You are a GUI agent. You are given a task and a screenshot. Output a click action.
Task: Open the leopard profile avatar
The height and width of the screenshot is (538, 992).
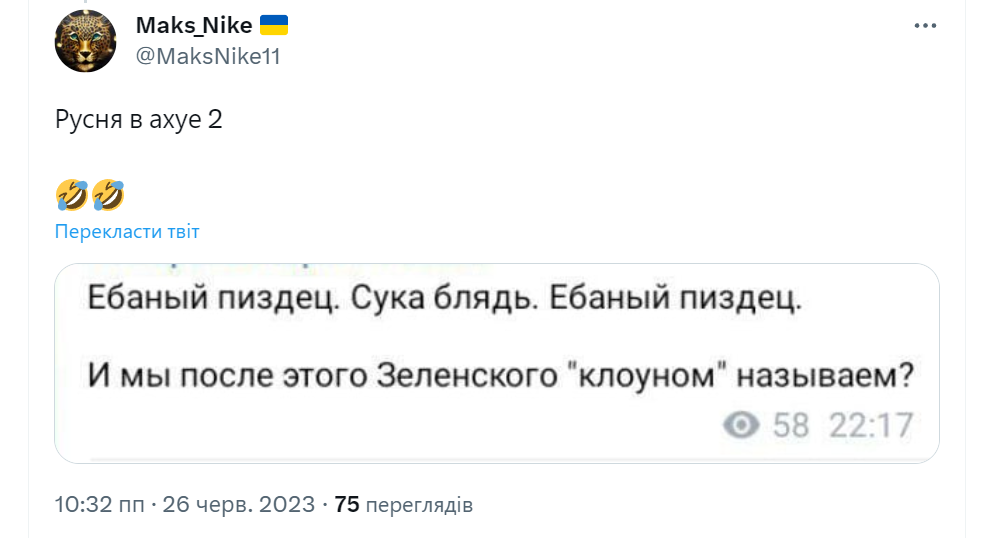(x=85, y=41)
